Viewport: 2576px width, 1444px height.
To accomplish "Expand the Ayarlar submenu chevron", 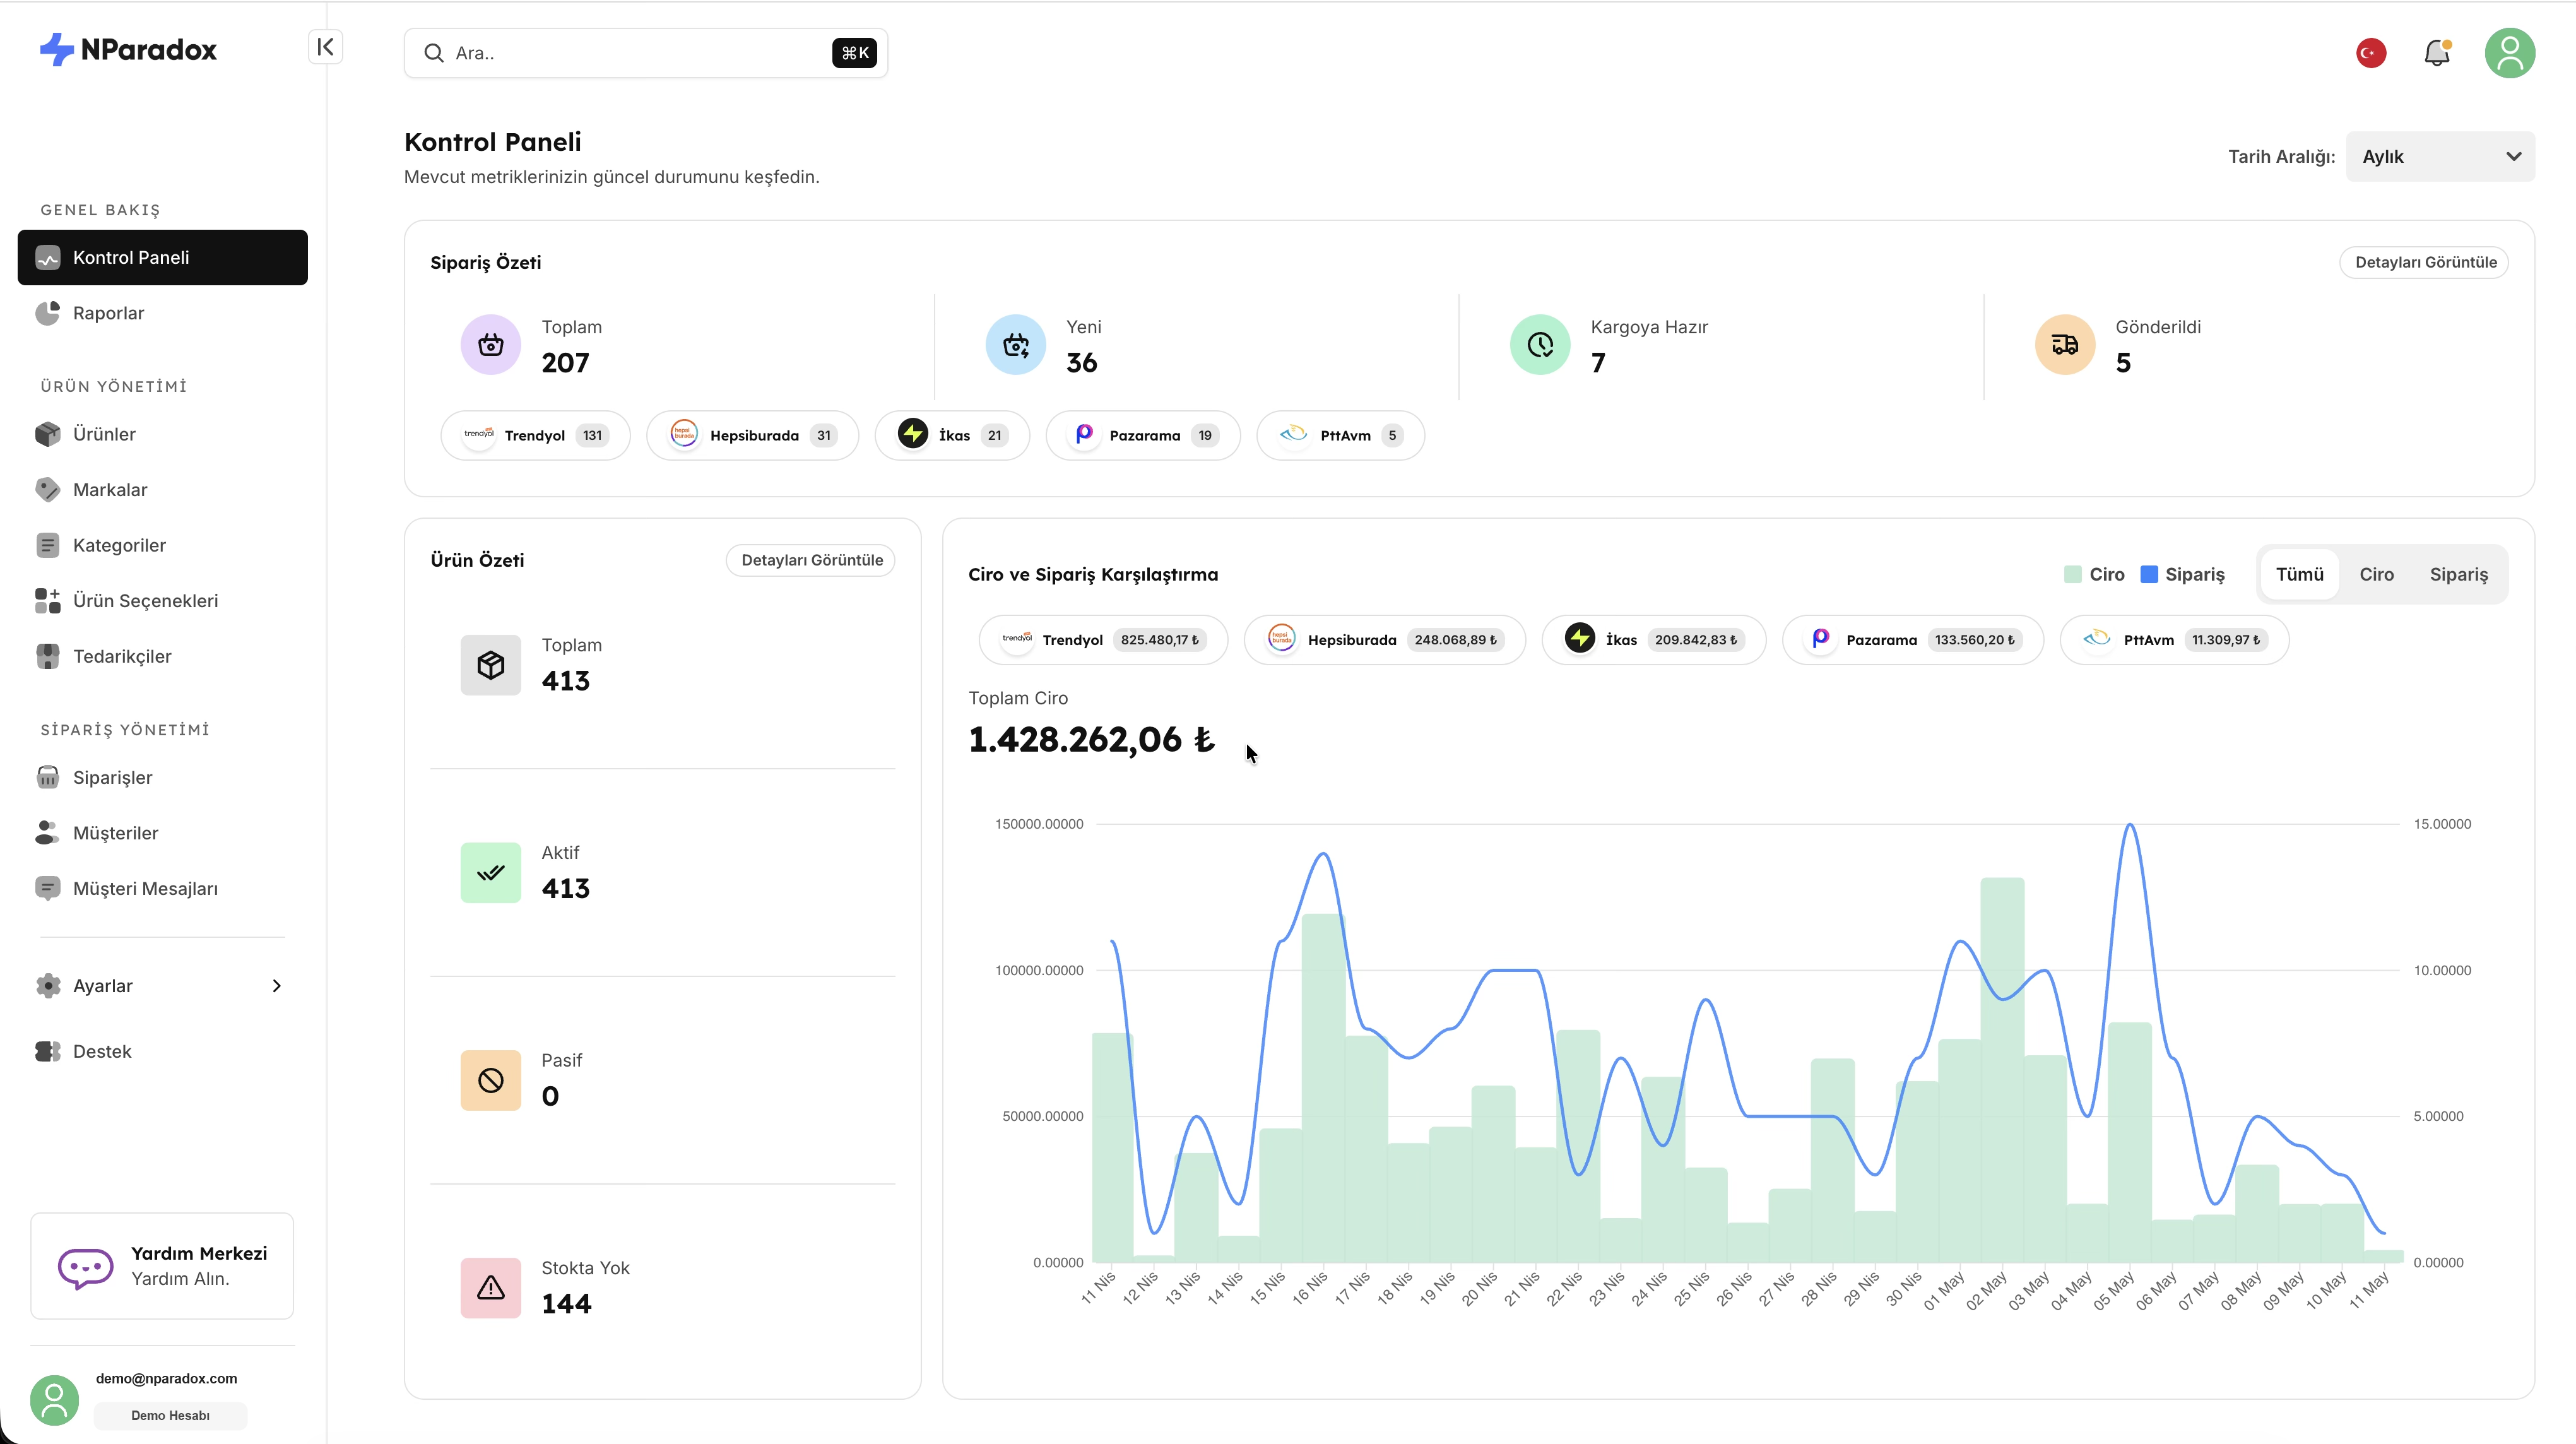I will point(277,986).
